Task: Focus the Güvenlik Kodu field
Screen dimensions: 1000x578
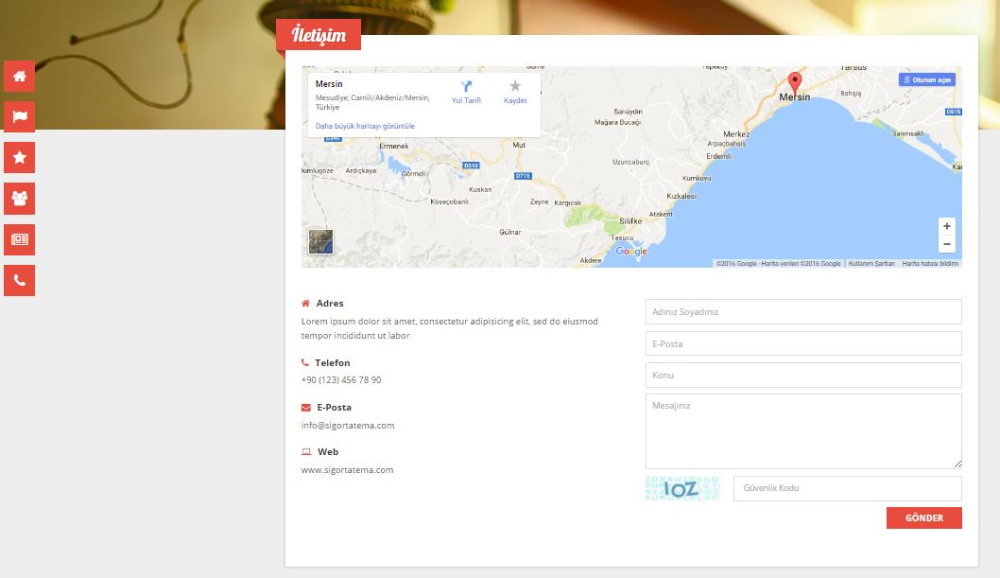Action: [848, 488]
